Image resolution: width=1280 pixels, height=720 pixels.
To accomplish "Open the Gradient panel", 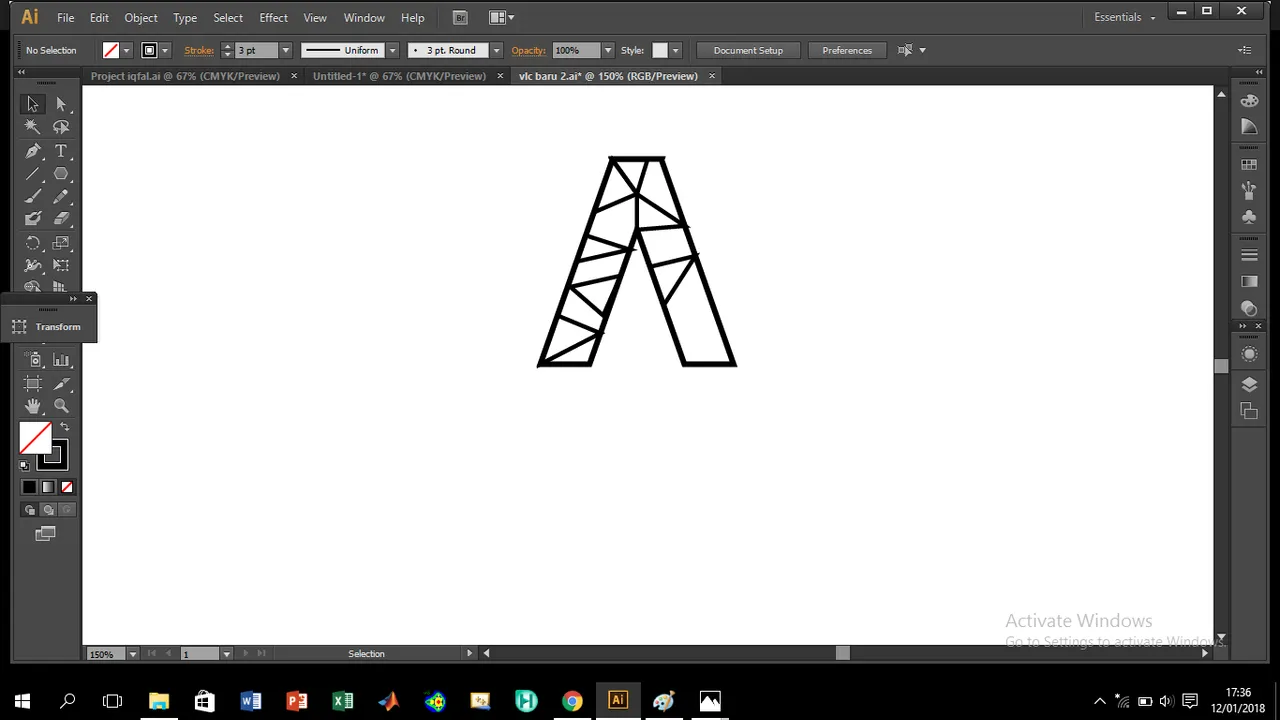I will pos(1249,282).
